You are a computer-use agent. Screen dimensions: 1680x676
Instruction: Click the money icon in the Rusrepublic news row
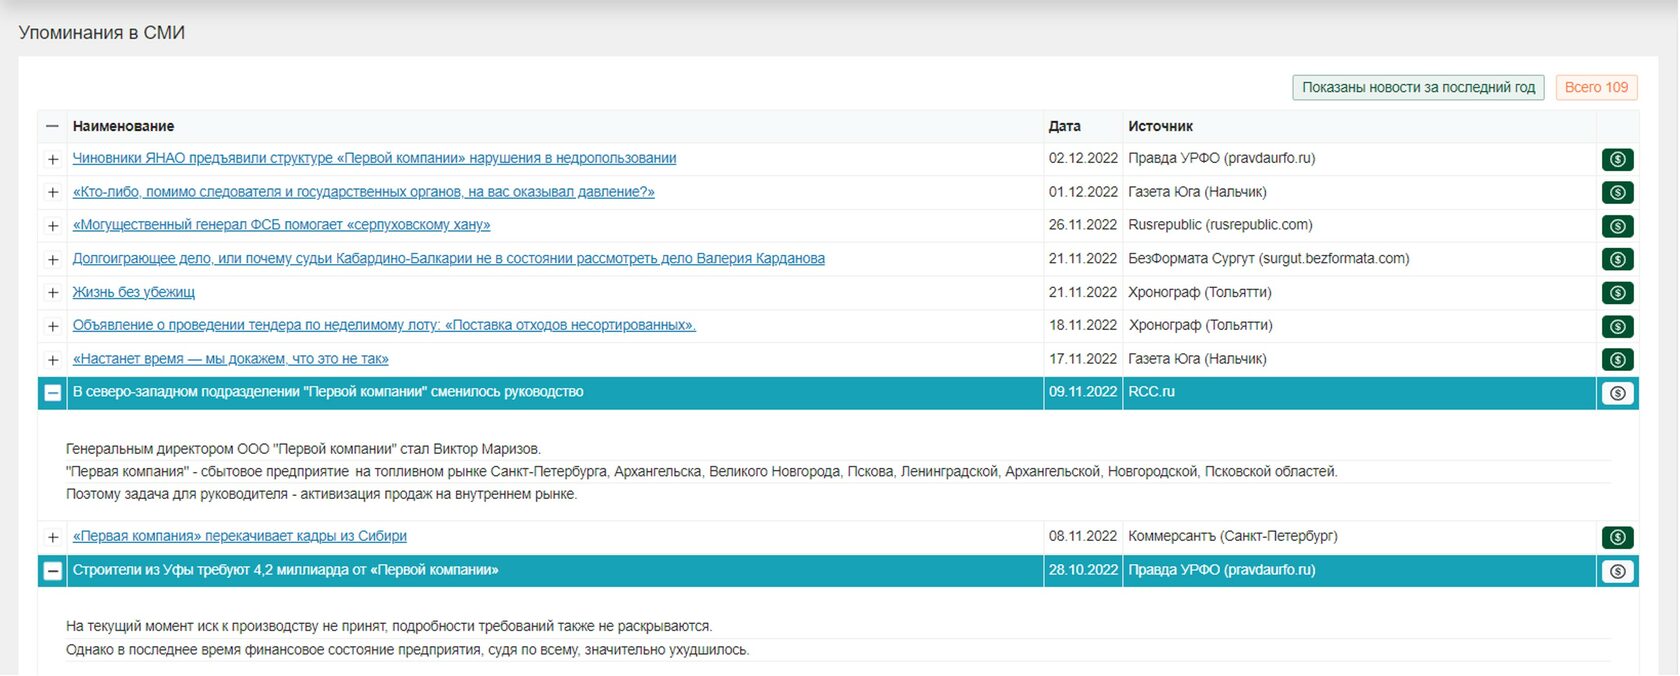click(1617, 226)
